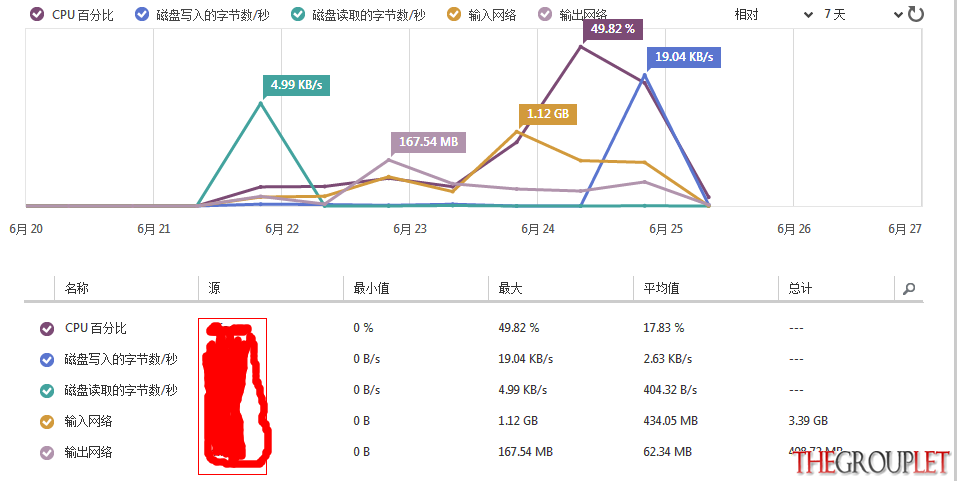Toggle 磁盘写入的字节数/秒 legend checkbox above chart

coord(142,15)
